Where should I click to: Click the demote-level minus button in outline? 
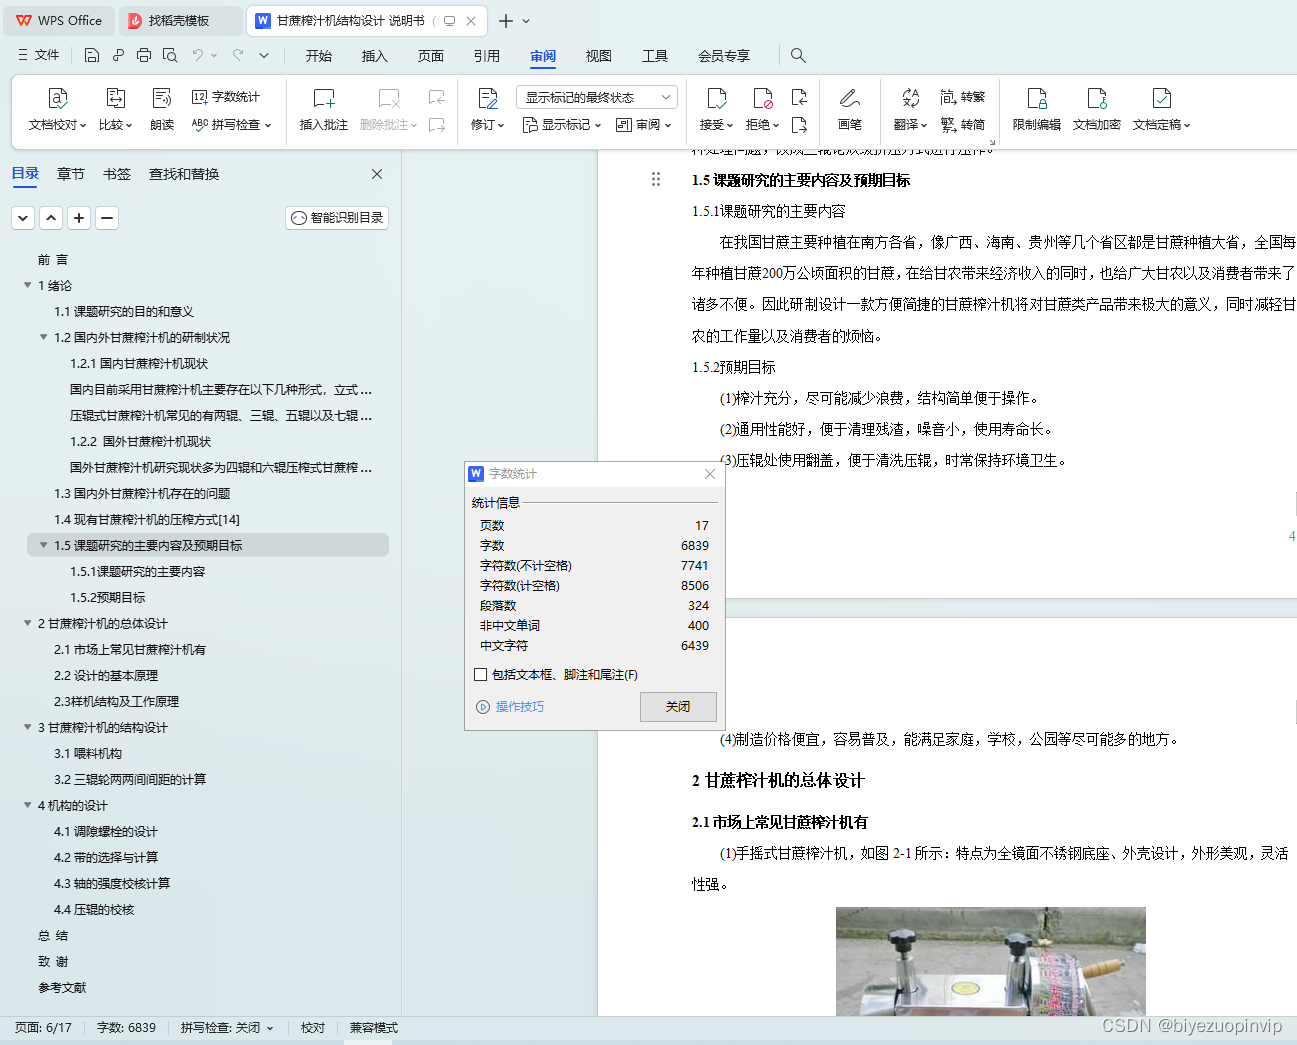pos(107,218)
